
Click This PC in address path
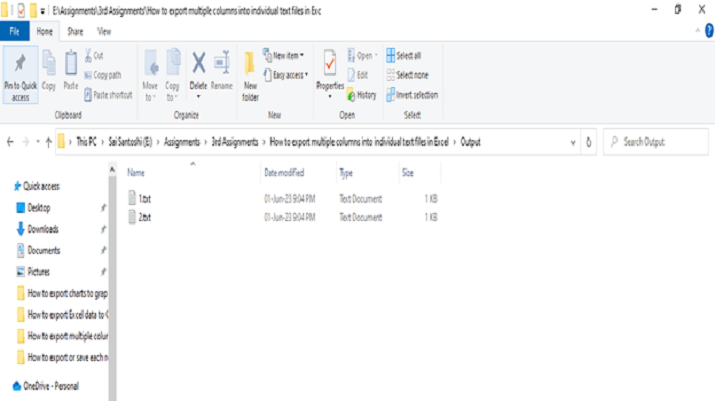coord(86,142)
